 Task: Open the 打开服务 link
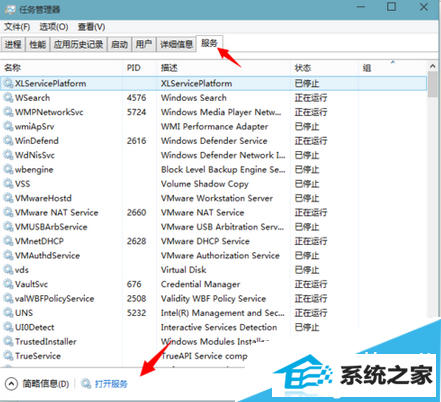[111, 384]
